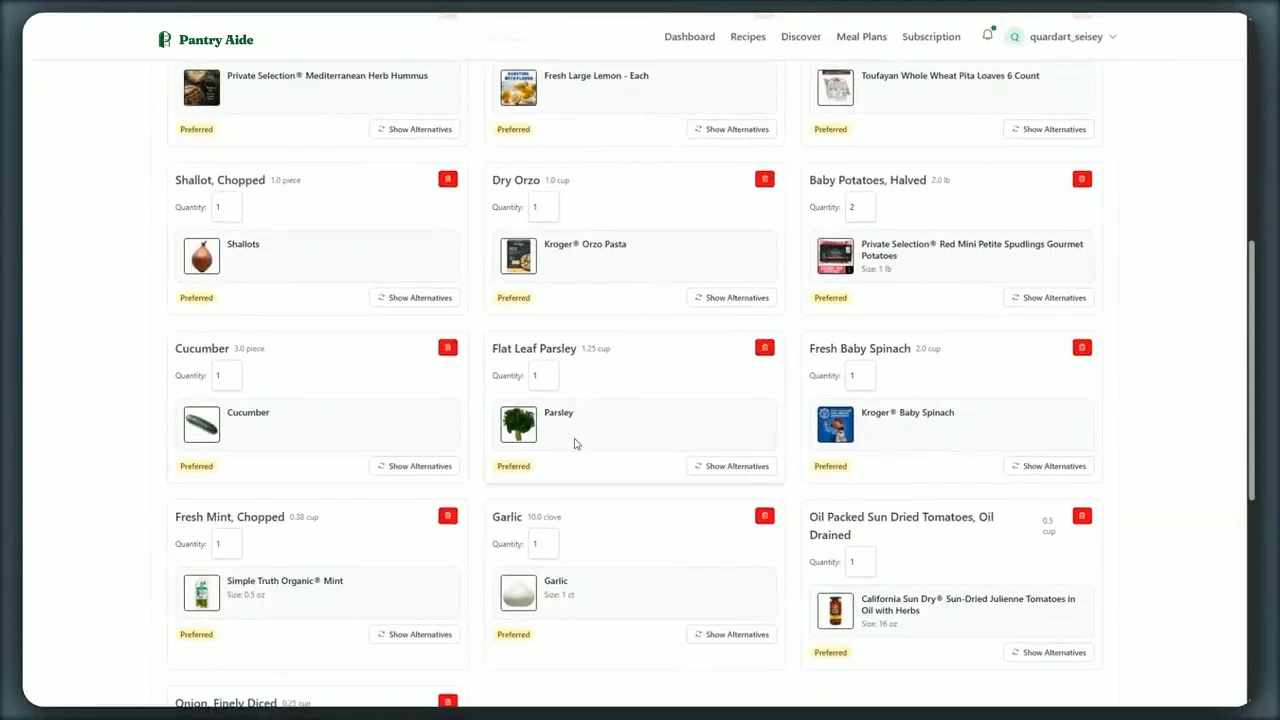Image resolution: width=1280 pixels, height=720 pixels.
Task: Click the page vertical scrollbar
Action: pyautogui.click(x=1251, y=370)
